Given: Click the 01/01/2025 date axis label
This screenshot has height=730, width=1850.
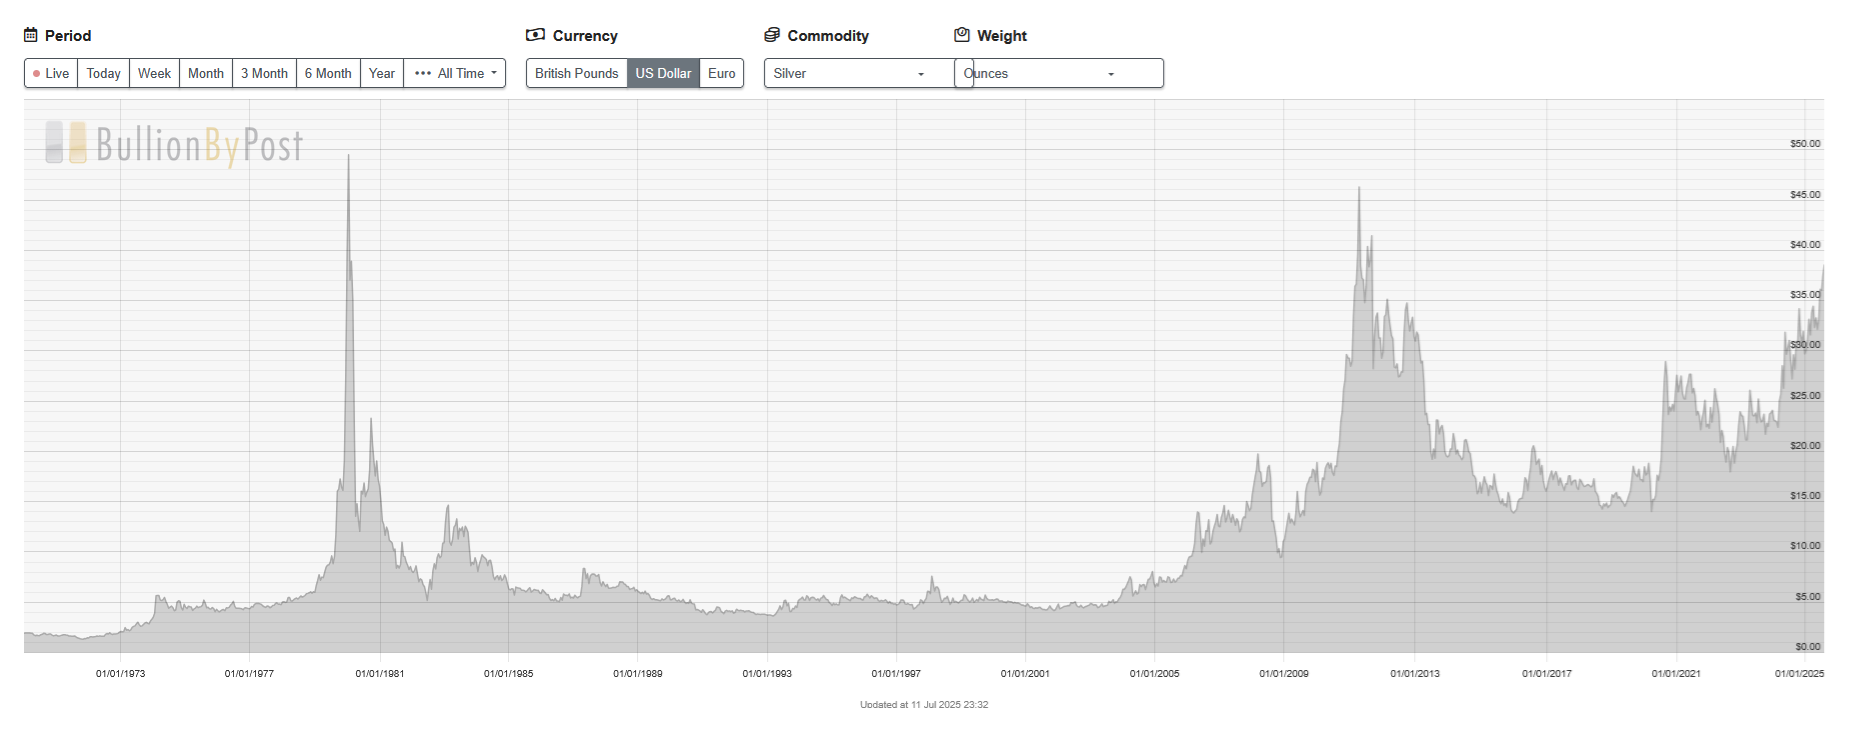Looking at the screenshot, I should (1800, 674).
